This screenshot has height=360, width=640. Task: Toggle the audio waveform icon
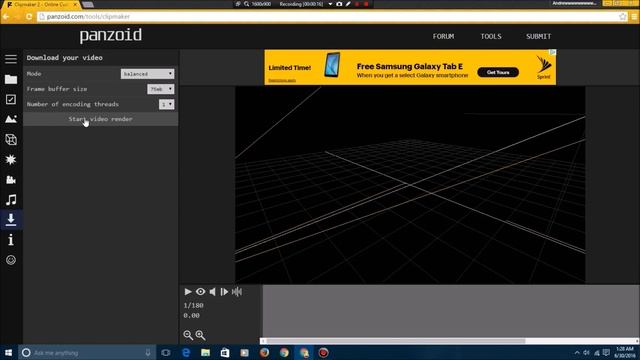point(237,291)
